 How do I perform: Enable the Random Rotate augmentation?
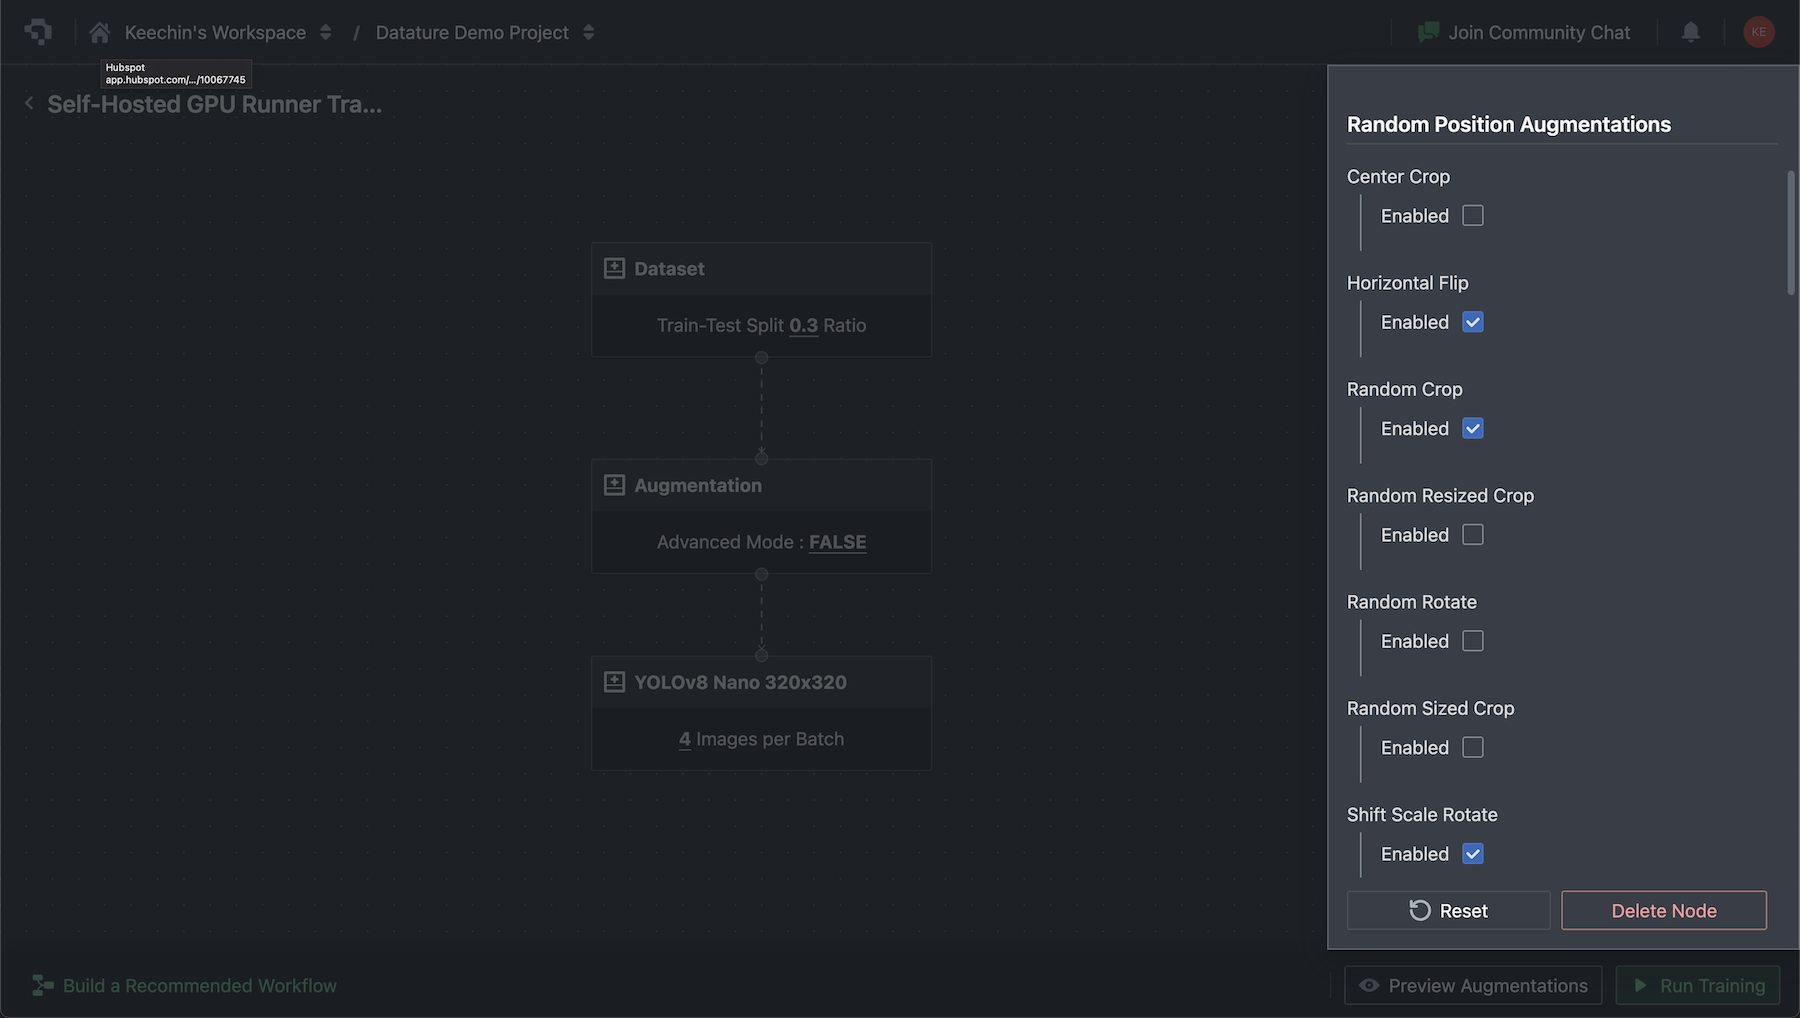[x=1472, y=640]
